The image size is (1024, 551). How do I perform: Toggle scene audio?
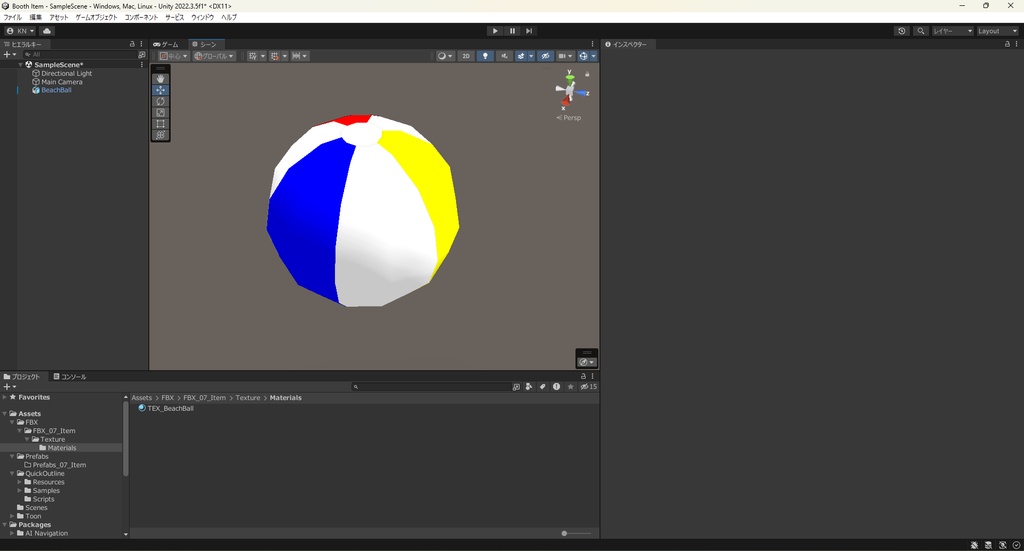504,56
